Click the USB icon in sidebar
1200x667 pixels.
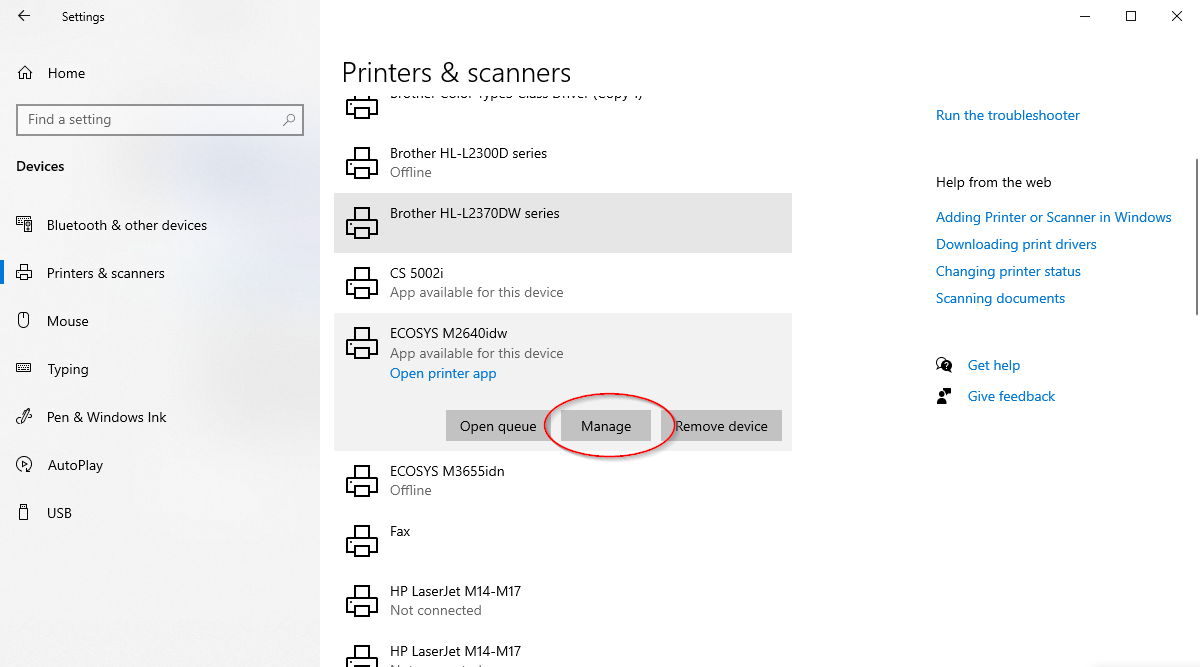(25, 513)
